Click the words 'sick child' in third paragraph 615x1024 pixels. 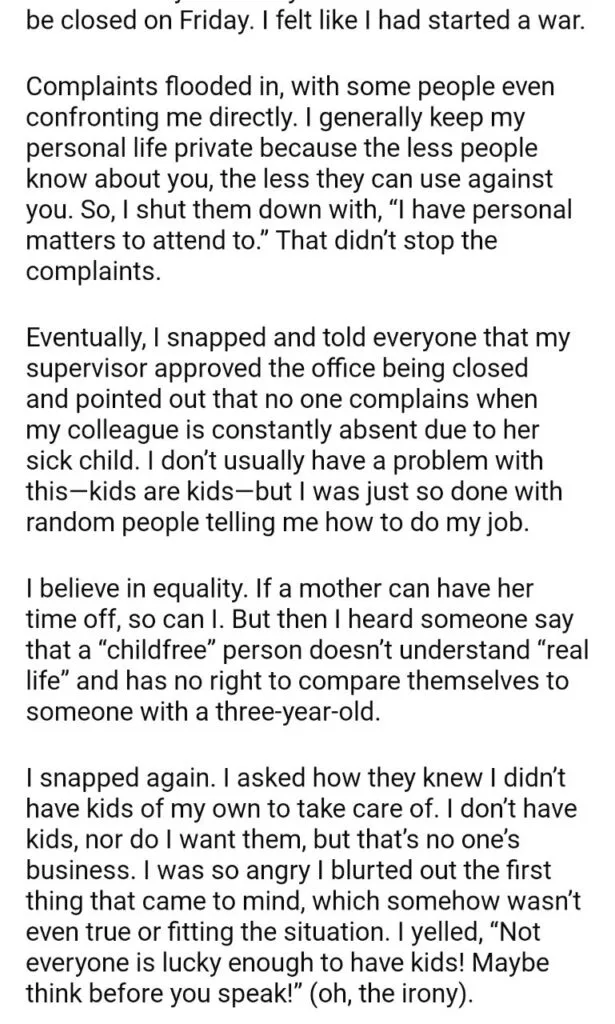[x=82, y=460]
